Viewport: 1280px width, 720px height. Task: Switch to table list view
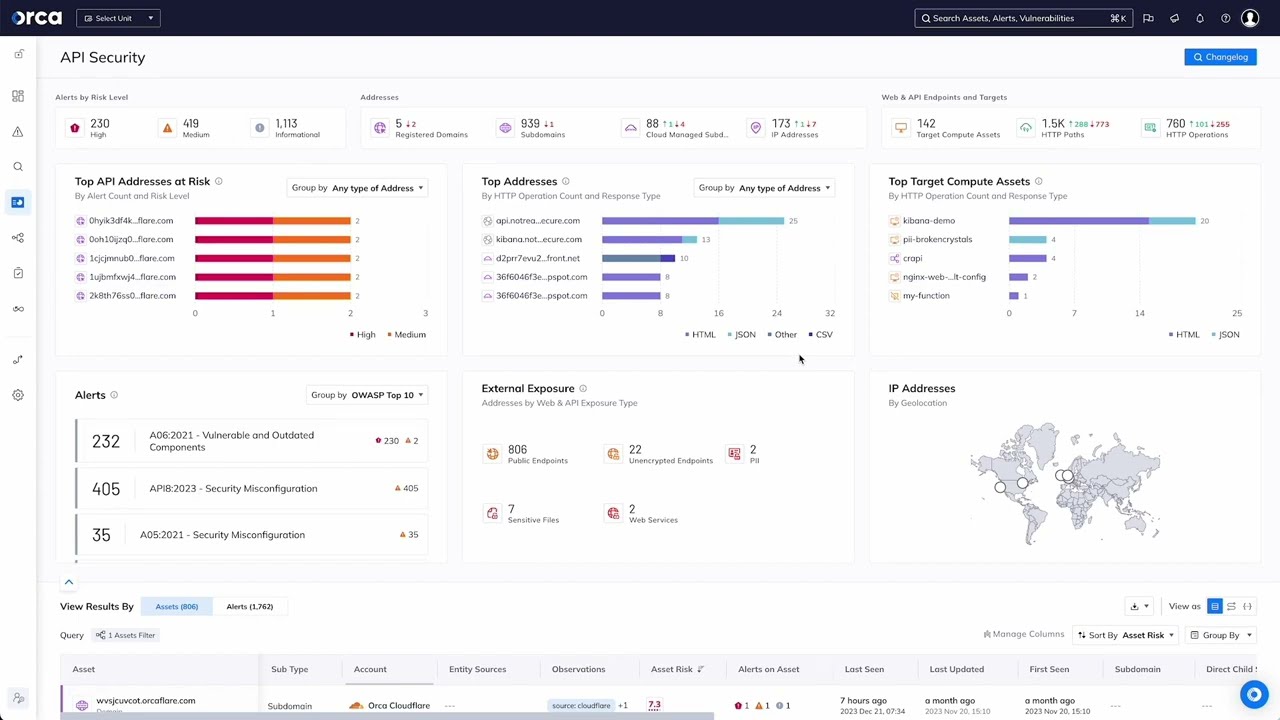tap(1215, 606)
